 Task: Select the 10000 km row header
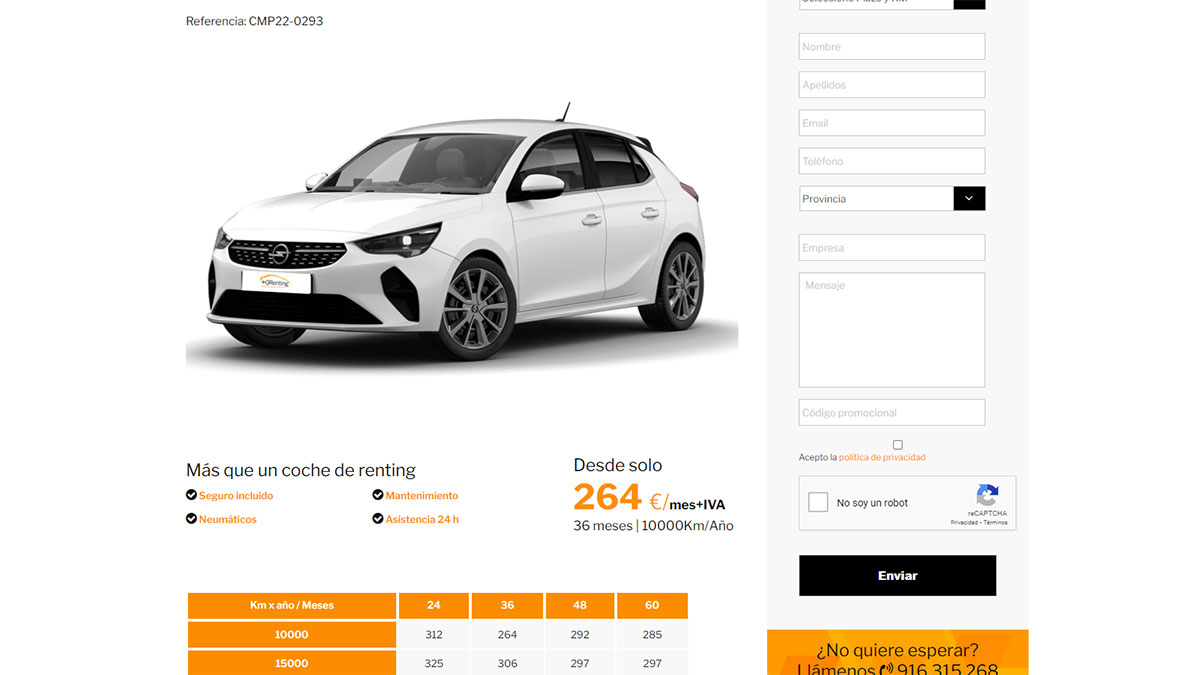pos(292,634)
